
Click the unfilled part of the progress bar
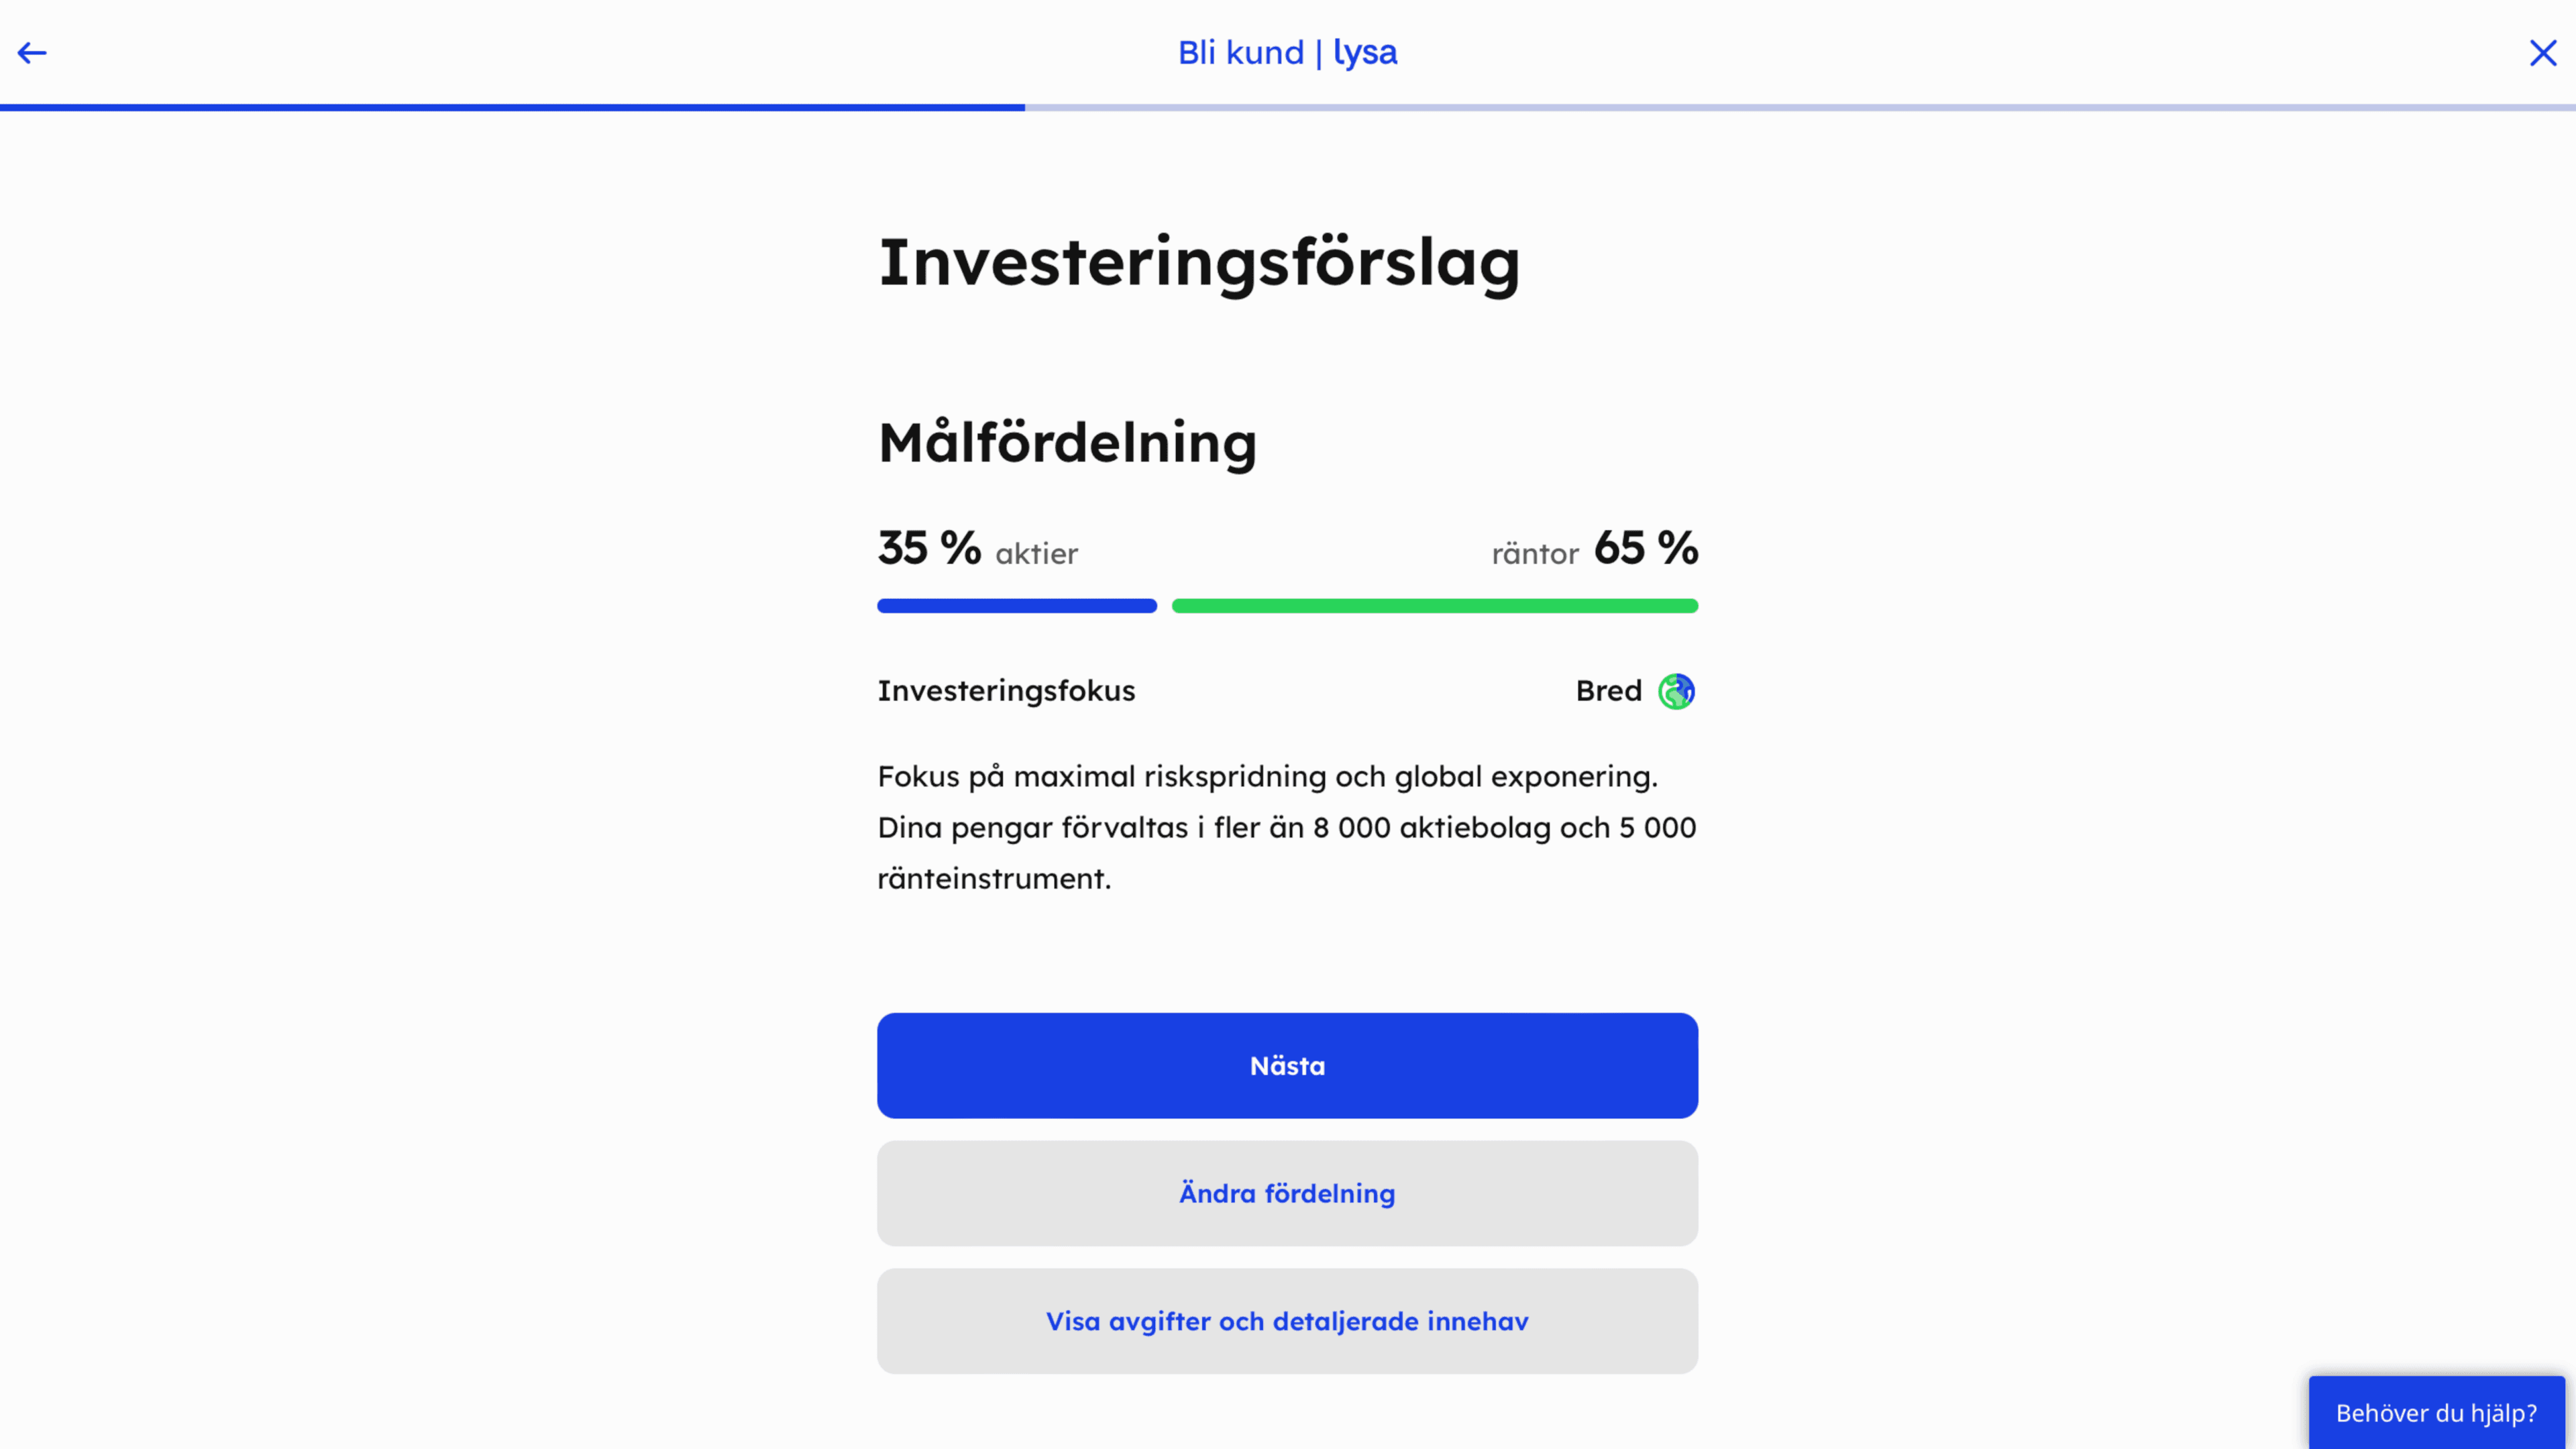pyautogui.click(x=1800, y=107)
